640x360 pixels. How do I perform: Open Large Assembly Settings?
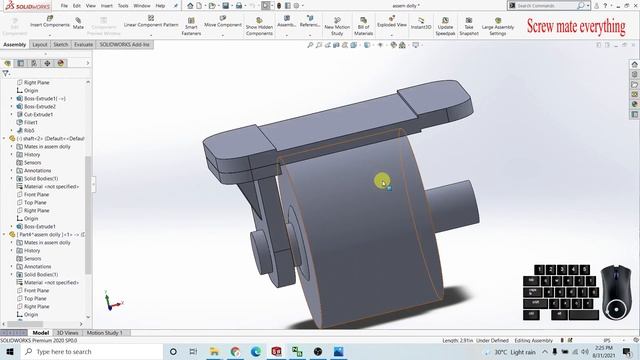point(498,27)
